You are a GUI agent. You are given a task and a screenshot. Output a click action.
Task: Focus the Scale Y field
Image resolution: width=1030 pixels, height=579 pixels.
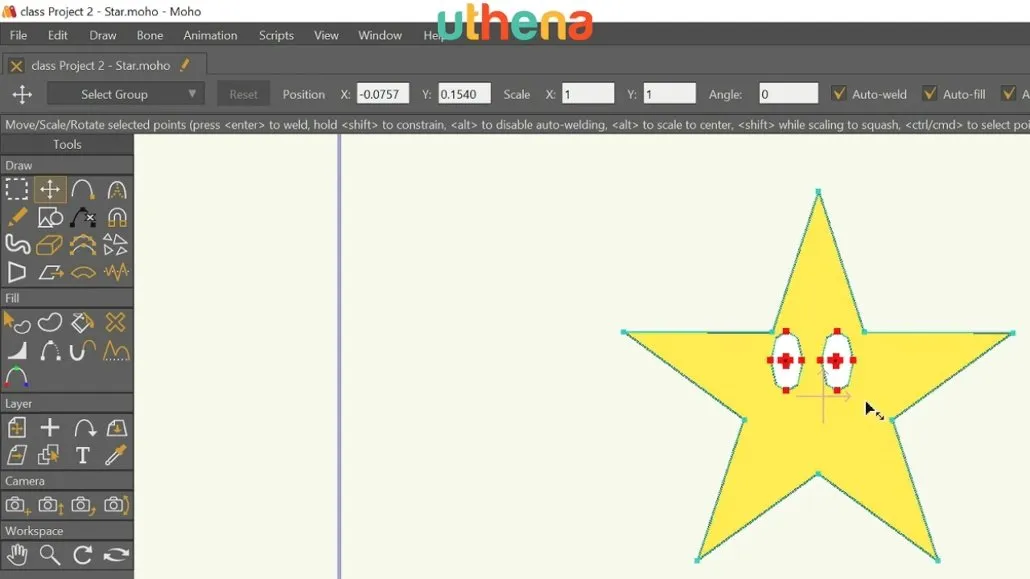pos(669,94)
